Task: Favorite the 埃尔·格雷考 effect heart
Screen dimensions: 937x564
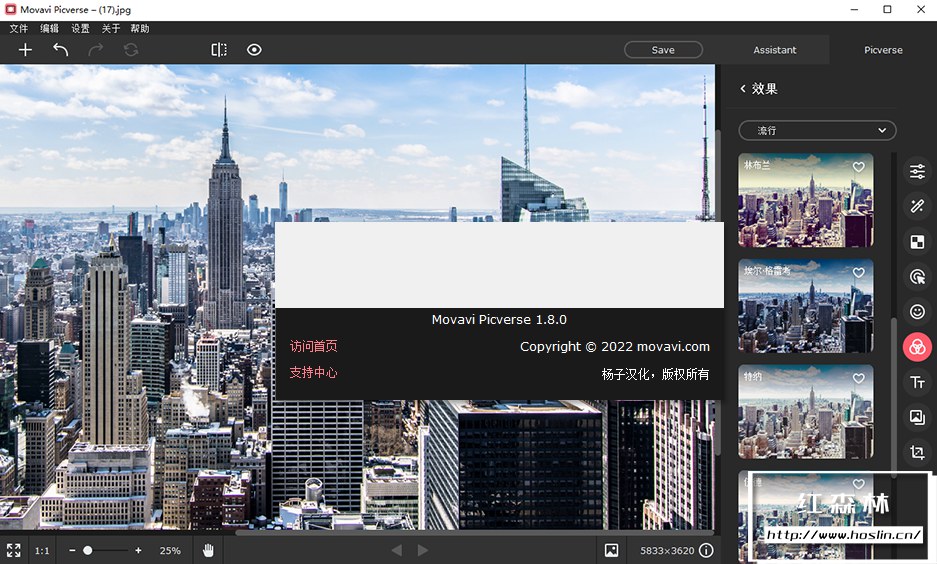Action: [859, 273]
